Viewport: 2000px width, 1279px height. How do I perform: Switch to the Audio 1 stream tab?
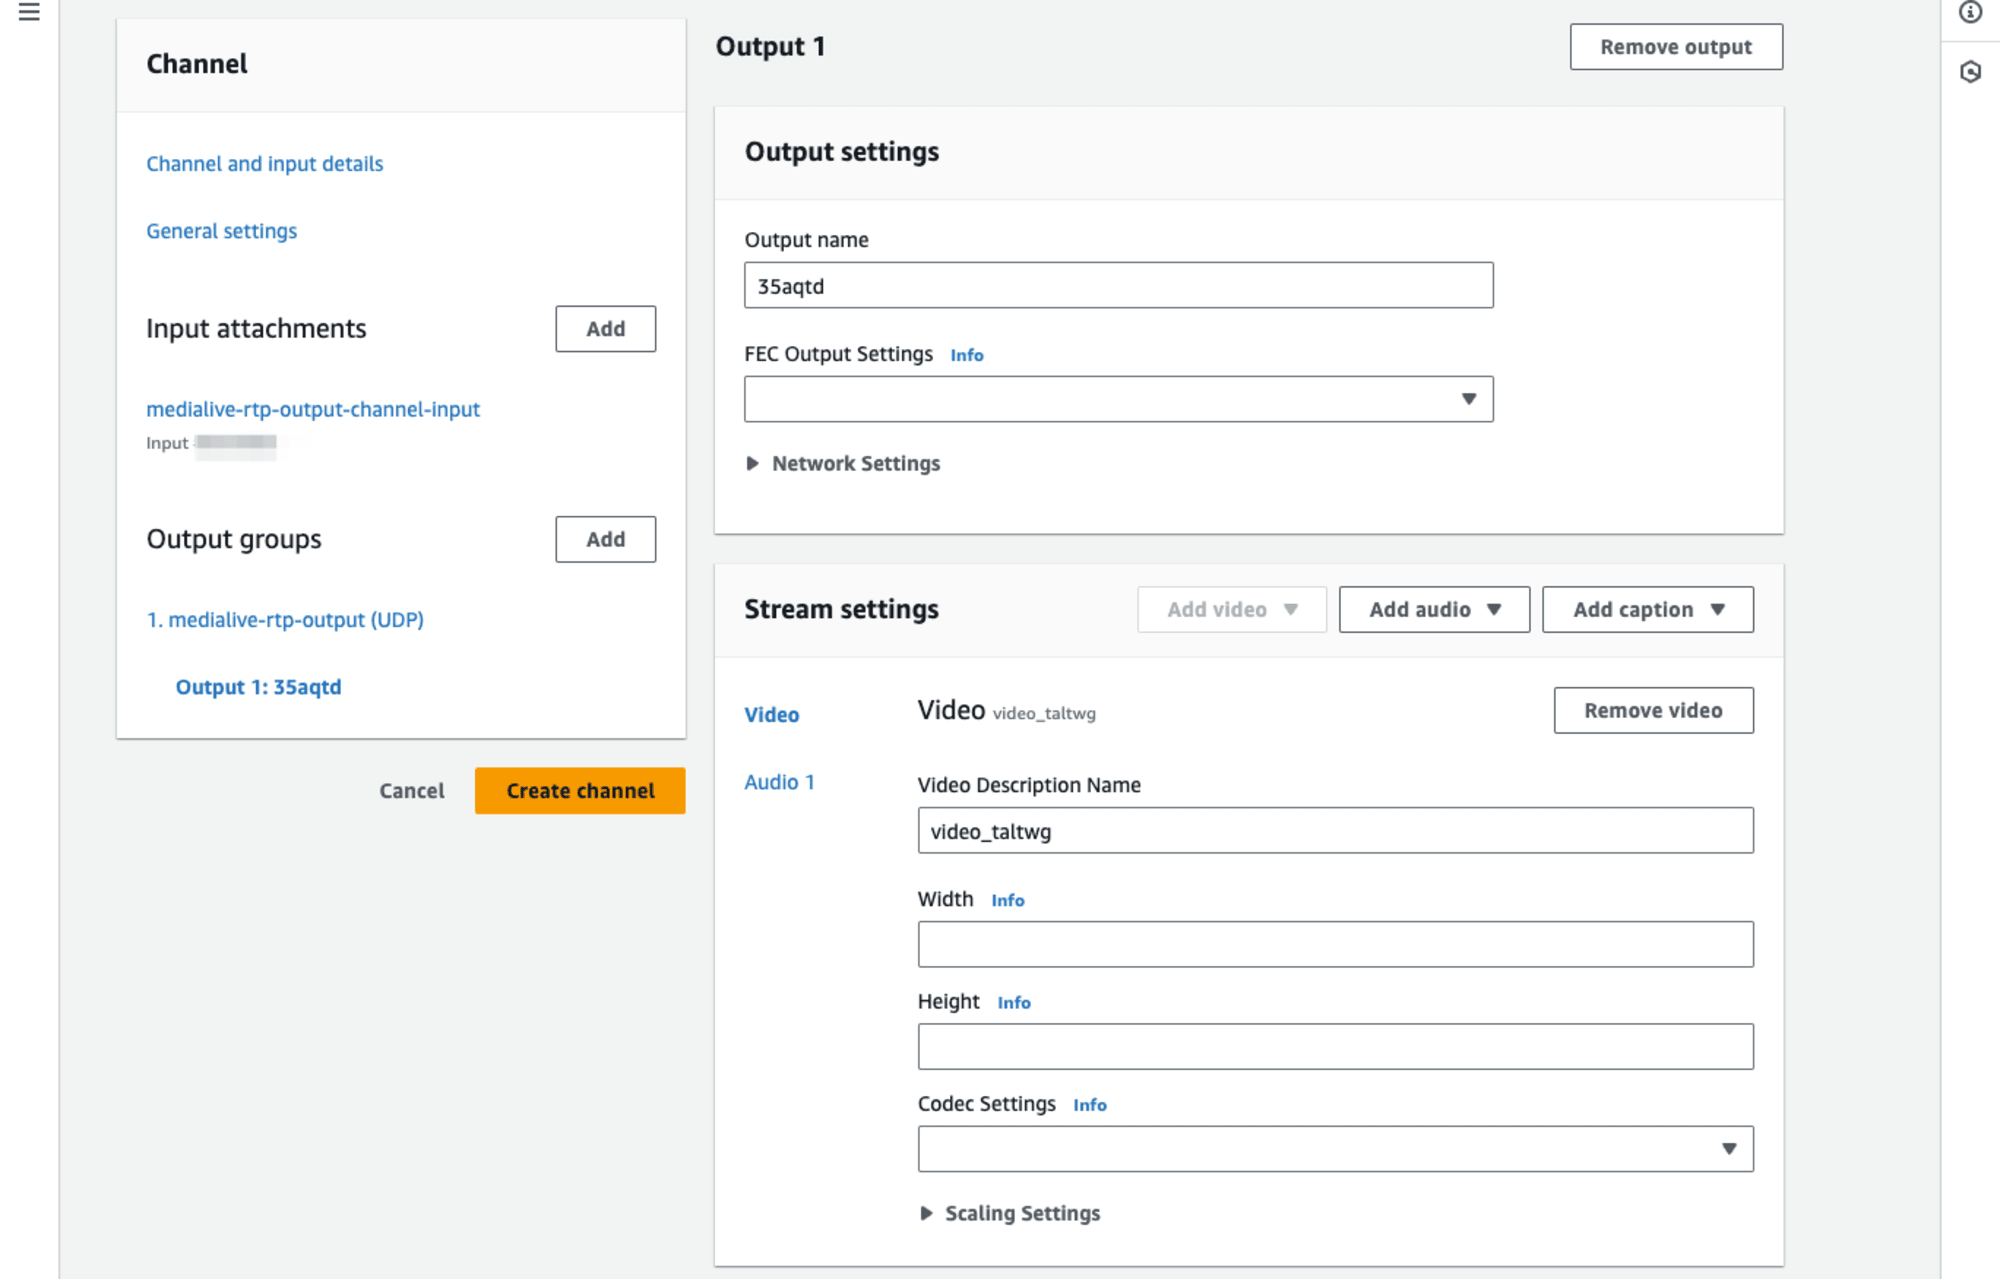(x=779, y=782)
